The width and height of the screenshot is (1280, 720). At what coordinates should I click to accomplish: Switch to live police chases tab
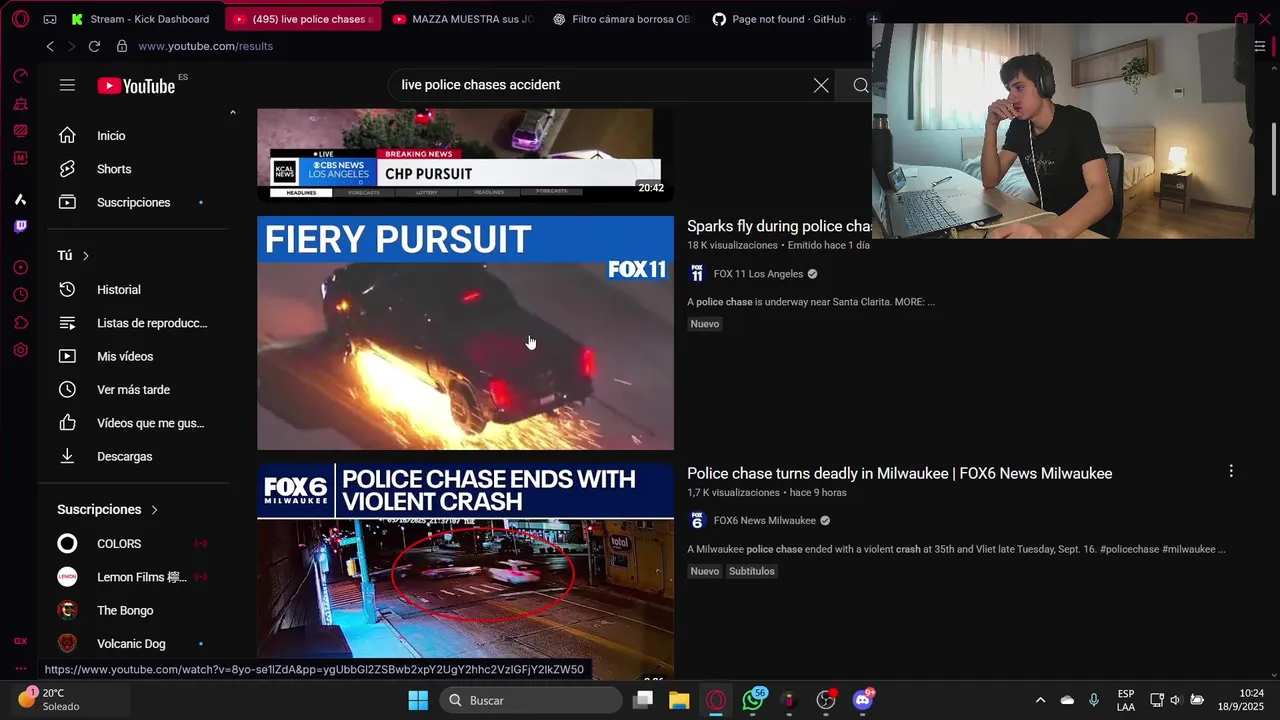click(x=303, y=19)
